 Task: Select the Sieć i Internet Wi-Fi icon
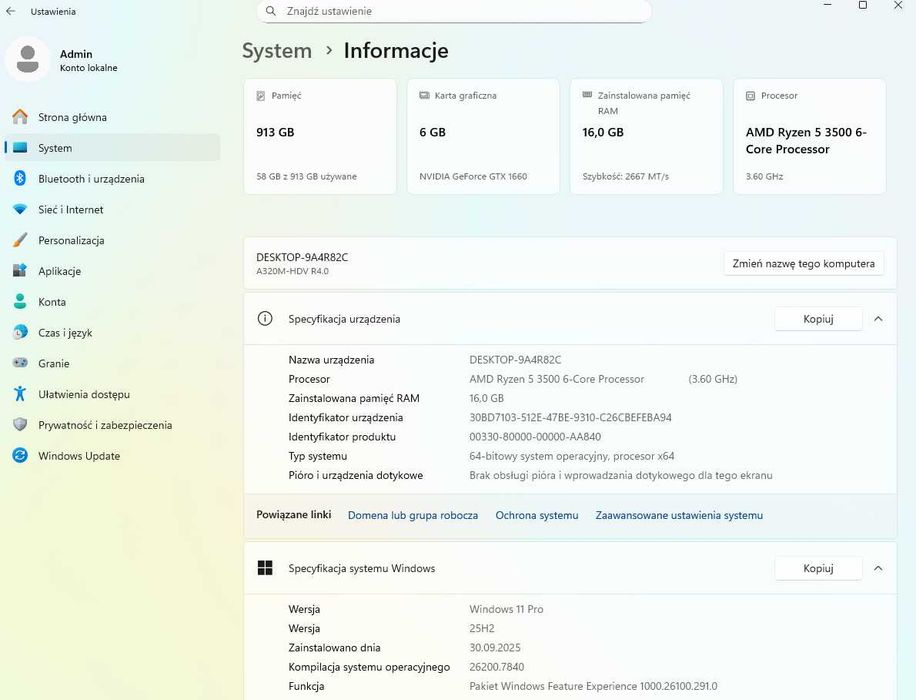tap(19, 210)
